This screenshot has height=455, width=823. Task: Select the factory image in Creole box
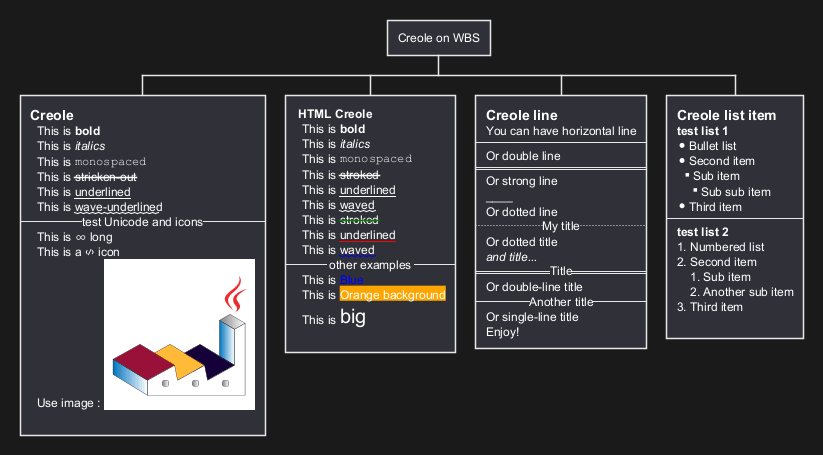pos(179,334)
